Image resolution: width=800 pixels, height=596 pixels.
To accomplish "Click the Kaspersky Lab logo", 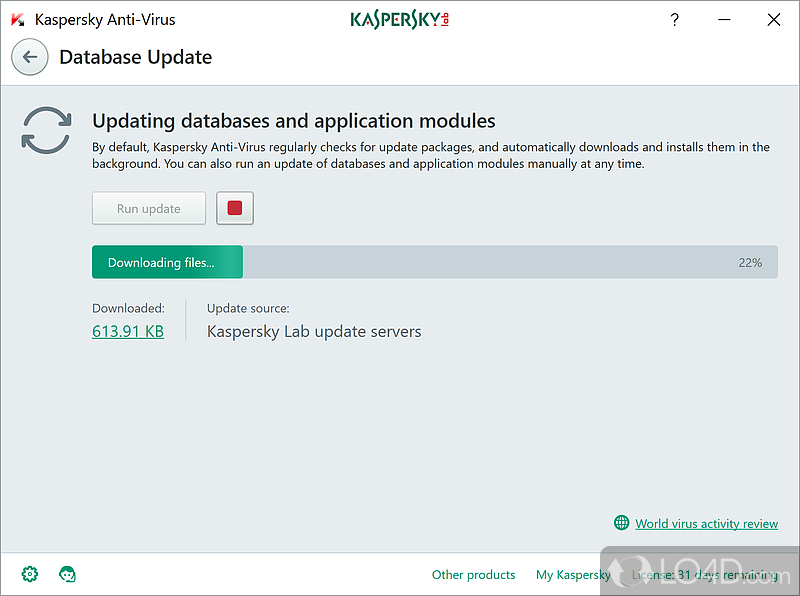I will (x=399, y=19).
